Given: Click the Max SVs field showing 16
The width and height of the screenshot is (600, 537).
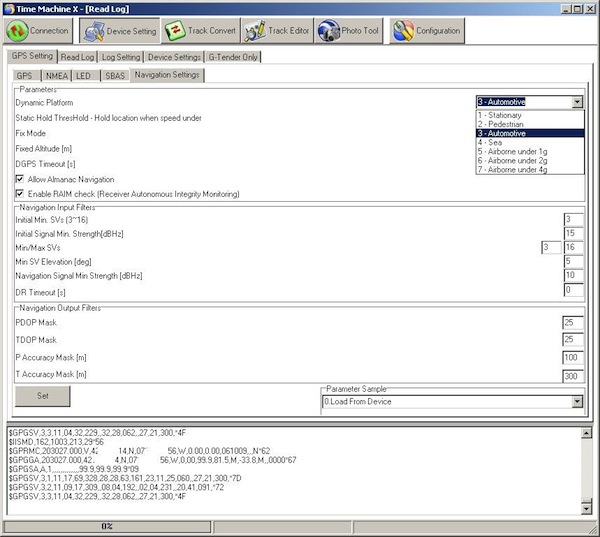Looking at the screenshot, I should (x=573, y=247).
